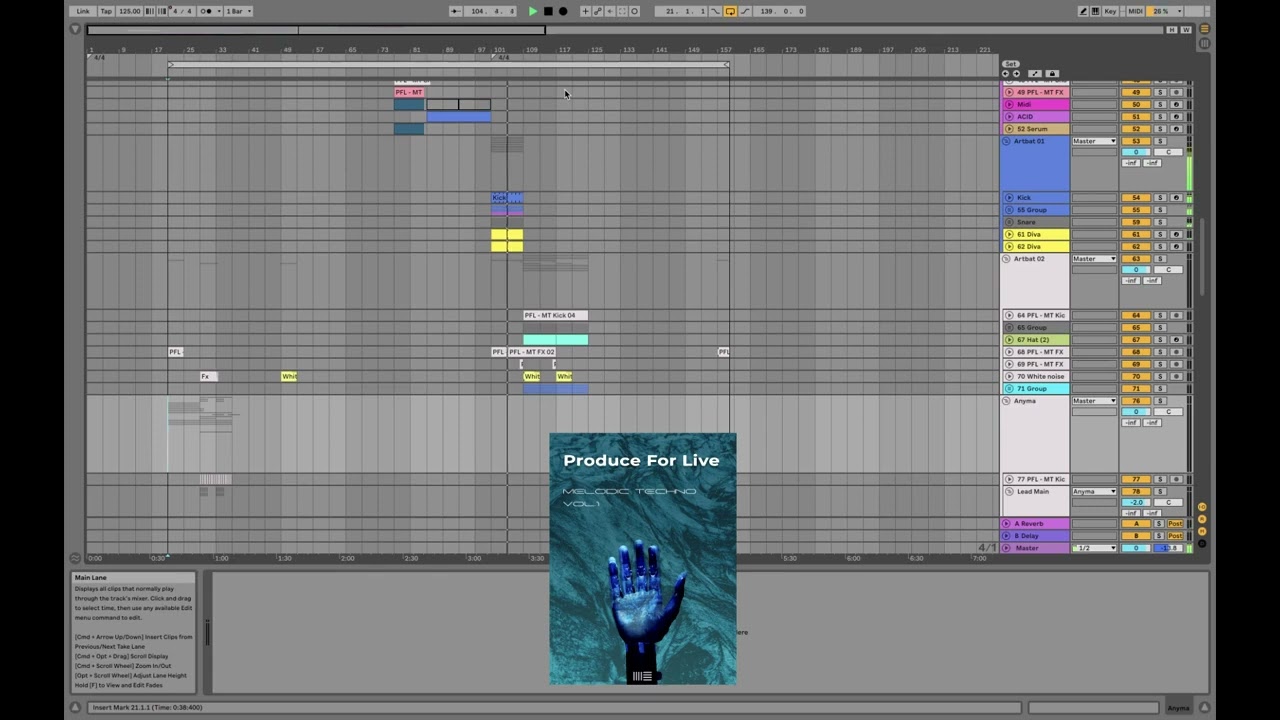This screenshot has height=720, width=1280.
Task: Toggle Draw Mode pencil icon
Action: [x=1083, y=11]
